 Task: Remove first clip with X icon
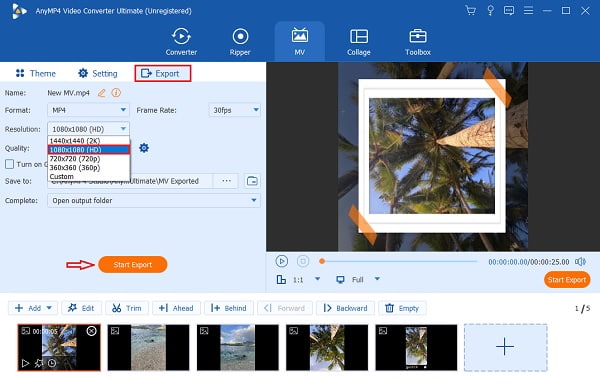[x=91, y=331]
